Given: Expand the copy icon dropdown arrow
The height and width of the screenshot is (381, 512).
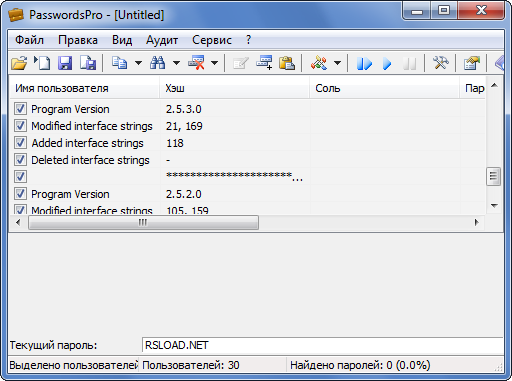Looking at the screenshot, I should (x=138, y=63).
